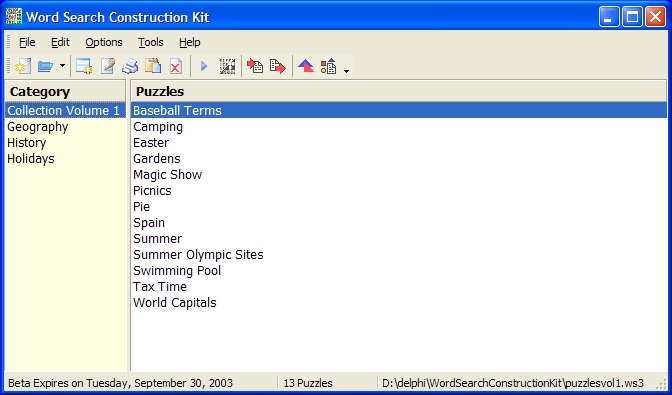Select the Geography category
Viewport: 672px width, 395px height.
pyautogui.click(x=38, y=127)
